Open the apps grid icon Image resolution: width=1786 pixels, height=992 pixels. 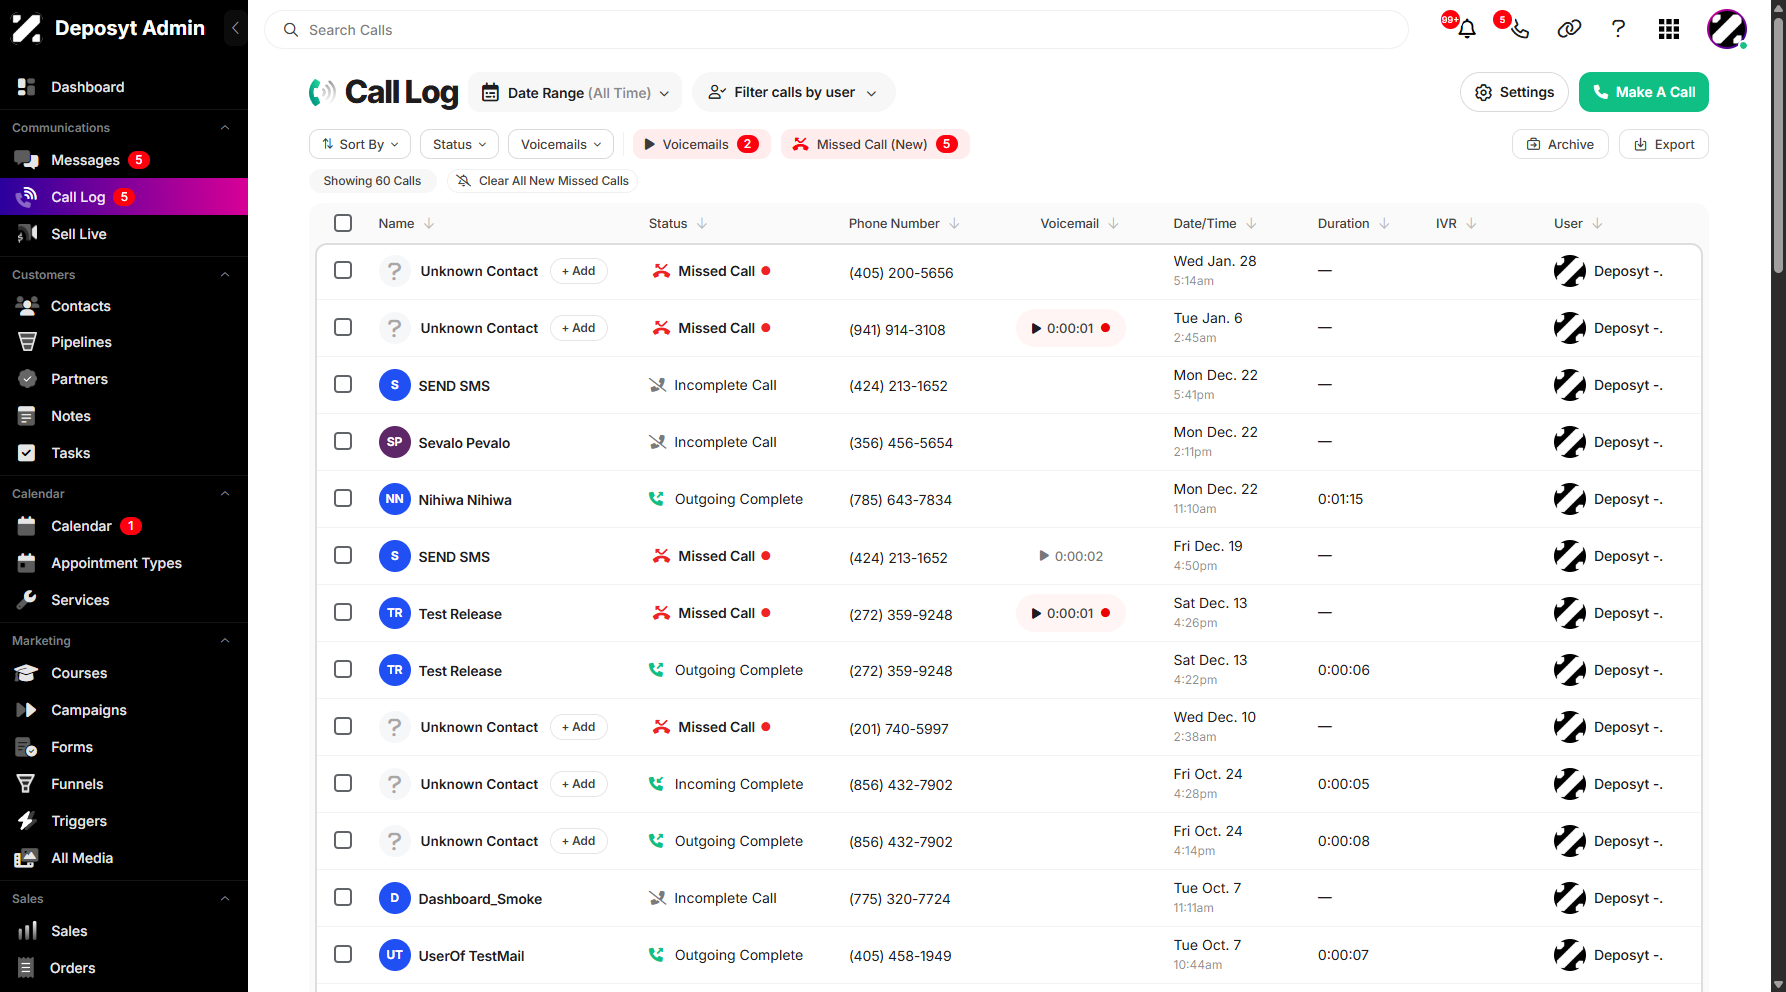coord(1668,29)
